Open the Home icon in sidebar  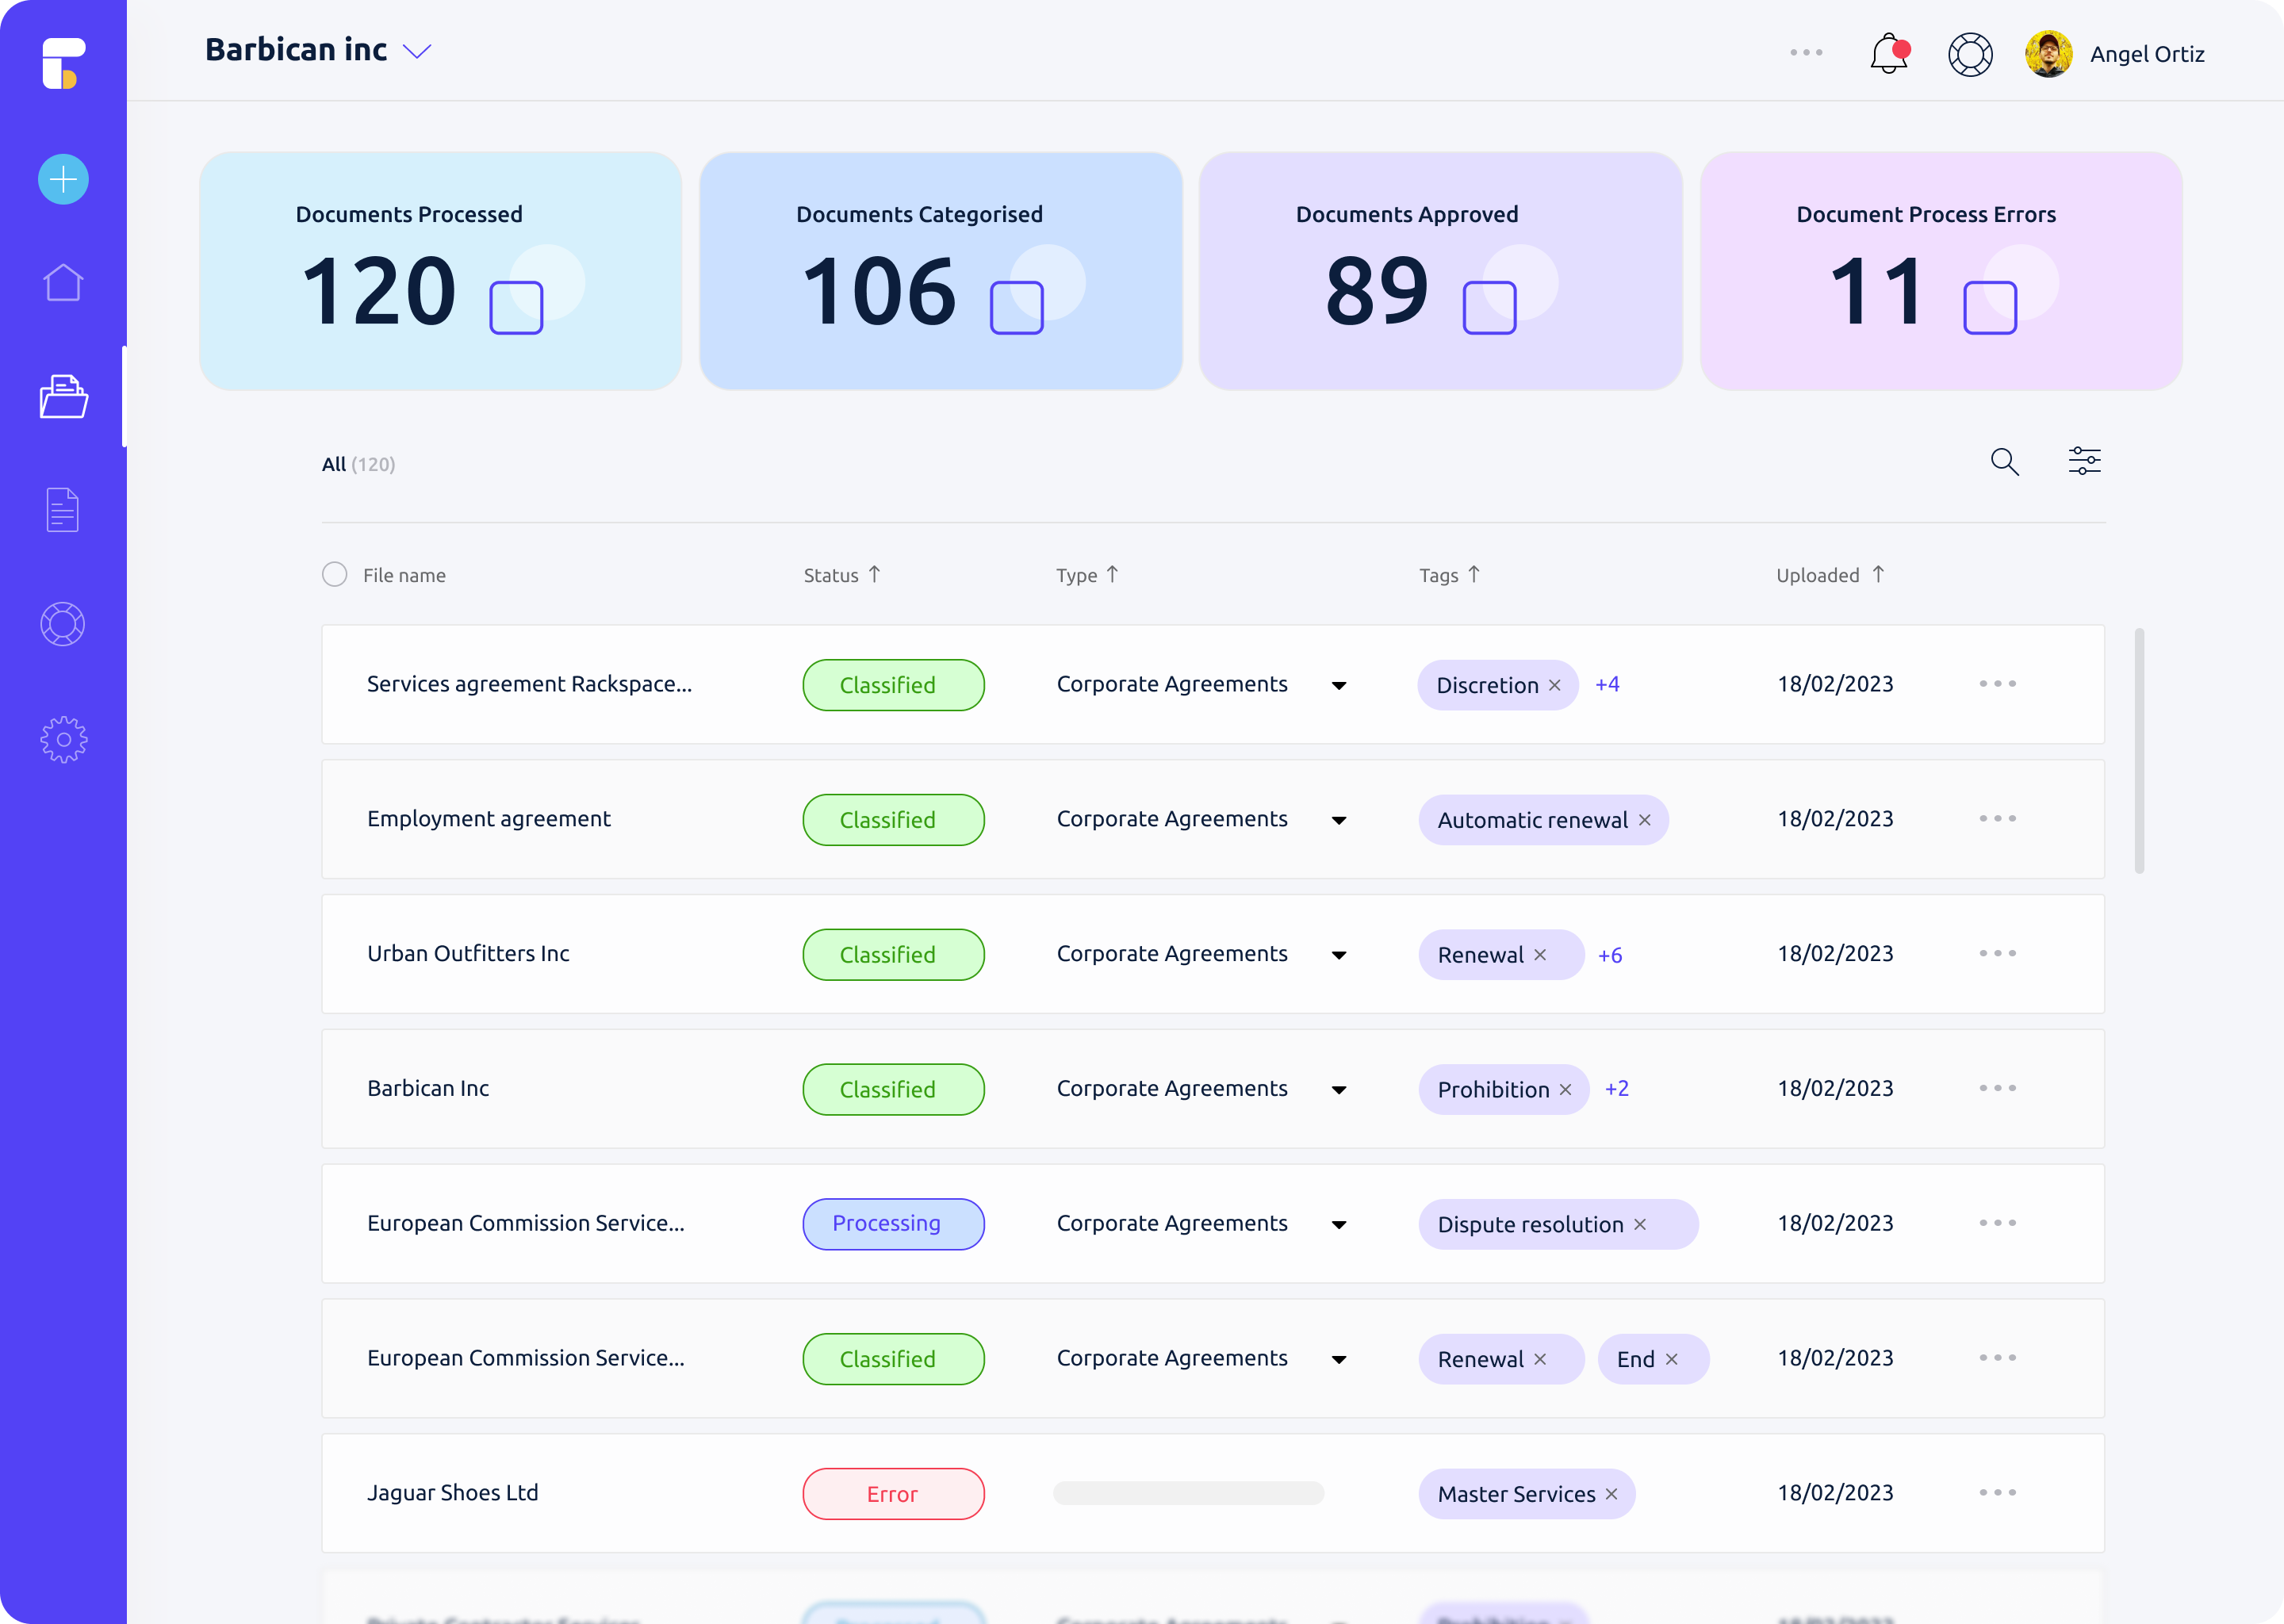[63, 283]
